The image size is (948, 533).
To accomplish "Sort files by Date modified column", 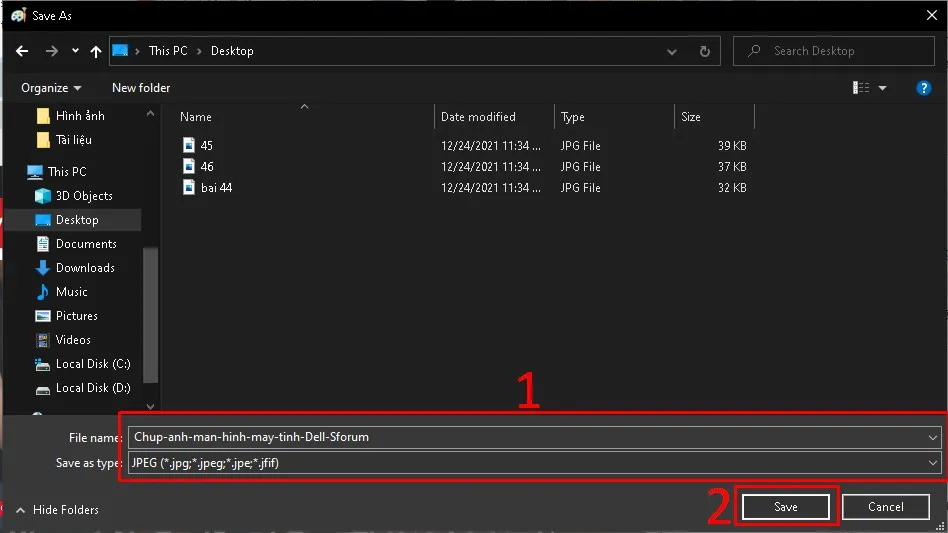I will pos(479,117).
